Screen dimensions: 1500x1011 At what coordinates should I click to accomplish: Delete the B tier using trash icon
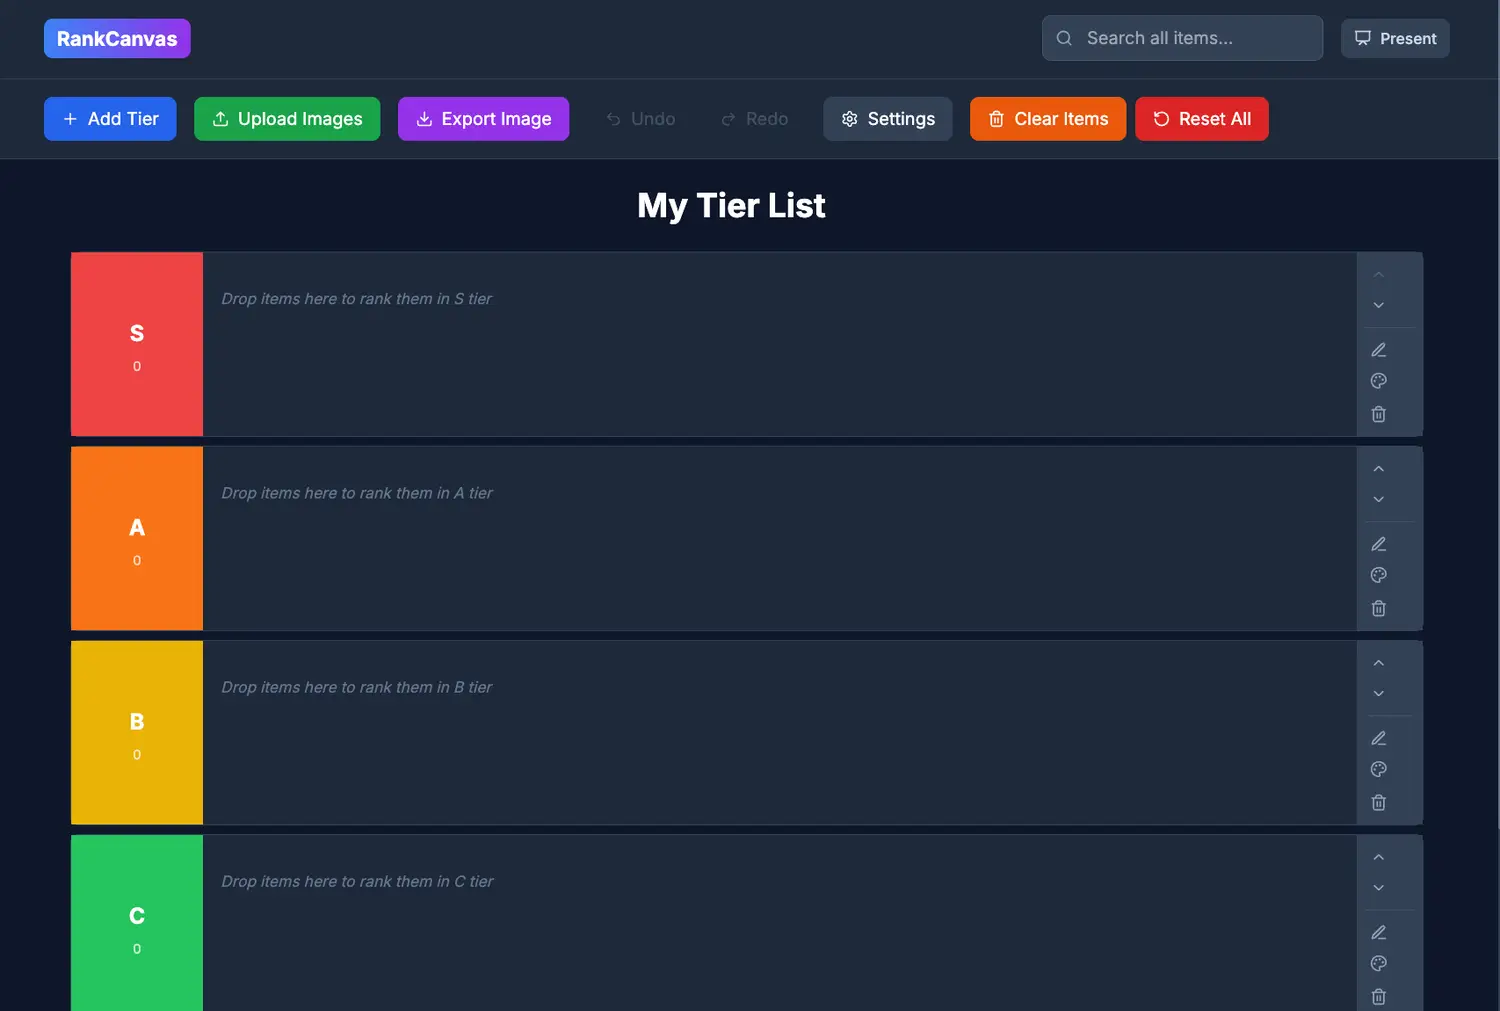point(1378,802)
